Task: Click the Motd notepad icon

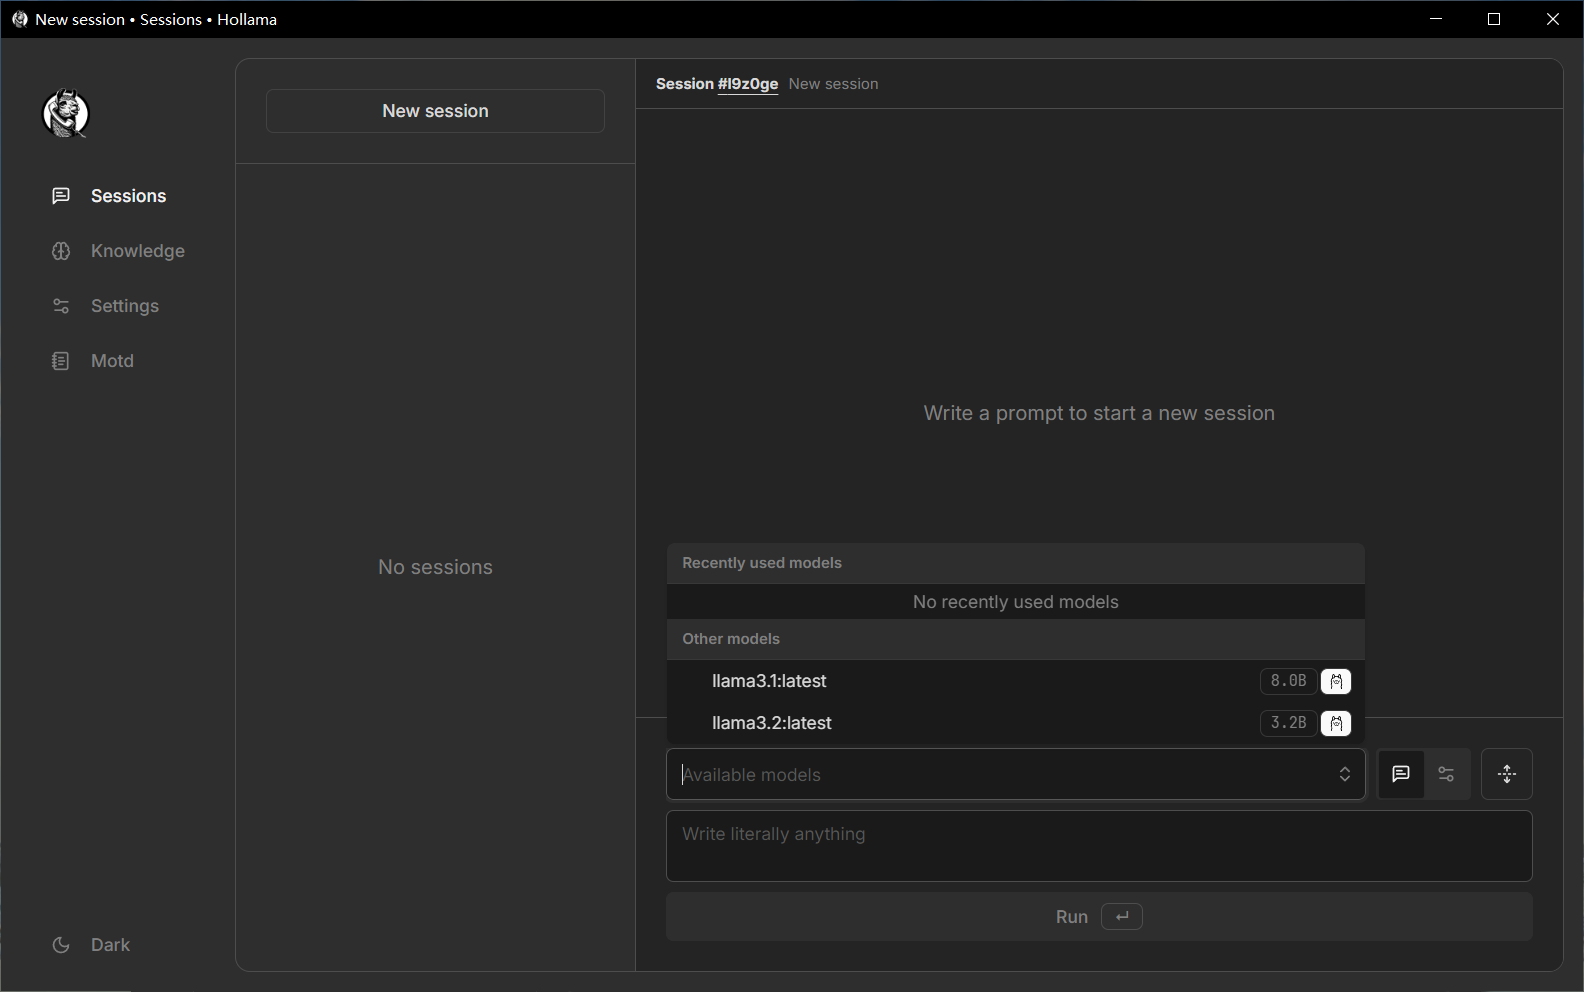Action: (x=61, y=361)
